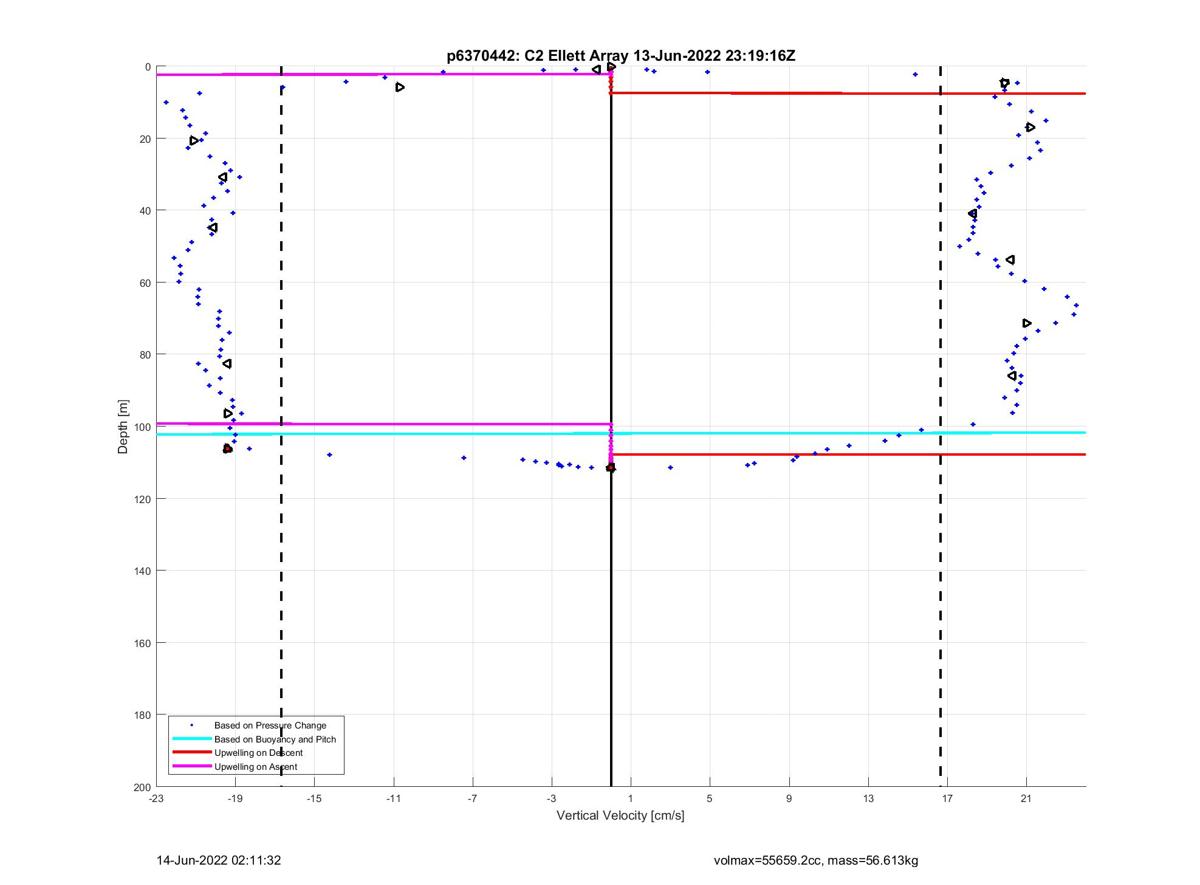Click legend entry "Based on Pressure Change"
Viewport: 1200px width, 885px height.
click(x=270, y=725)
